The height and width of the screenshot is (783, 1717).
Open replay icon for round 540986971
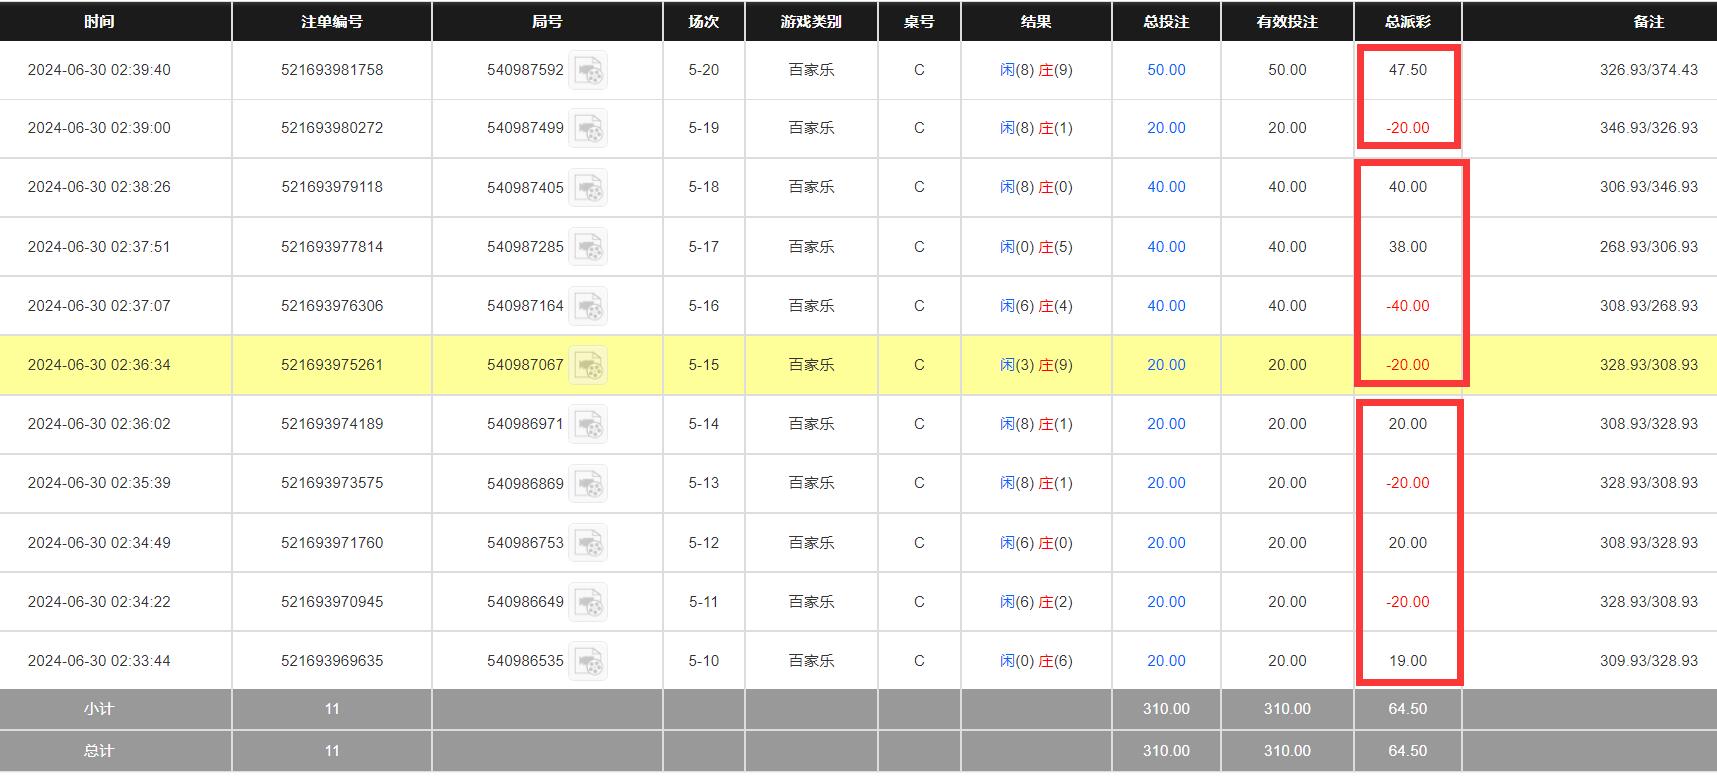[x=588, y=424]
